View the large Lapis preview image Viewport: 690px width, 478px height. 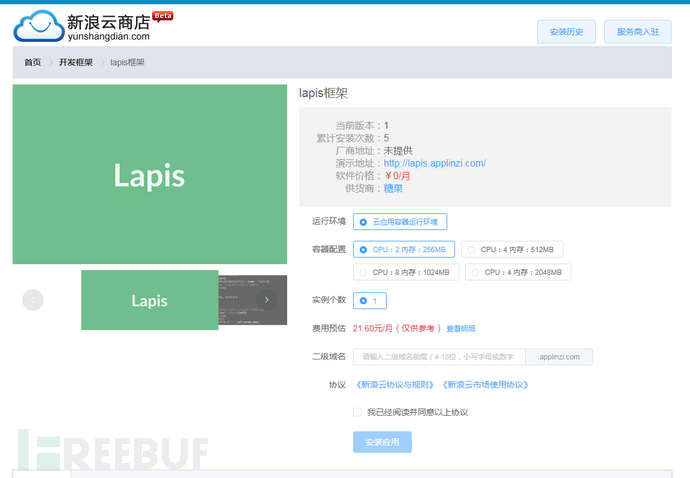tap(150, 174)
